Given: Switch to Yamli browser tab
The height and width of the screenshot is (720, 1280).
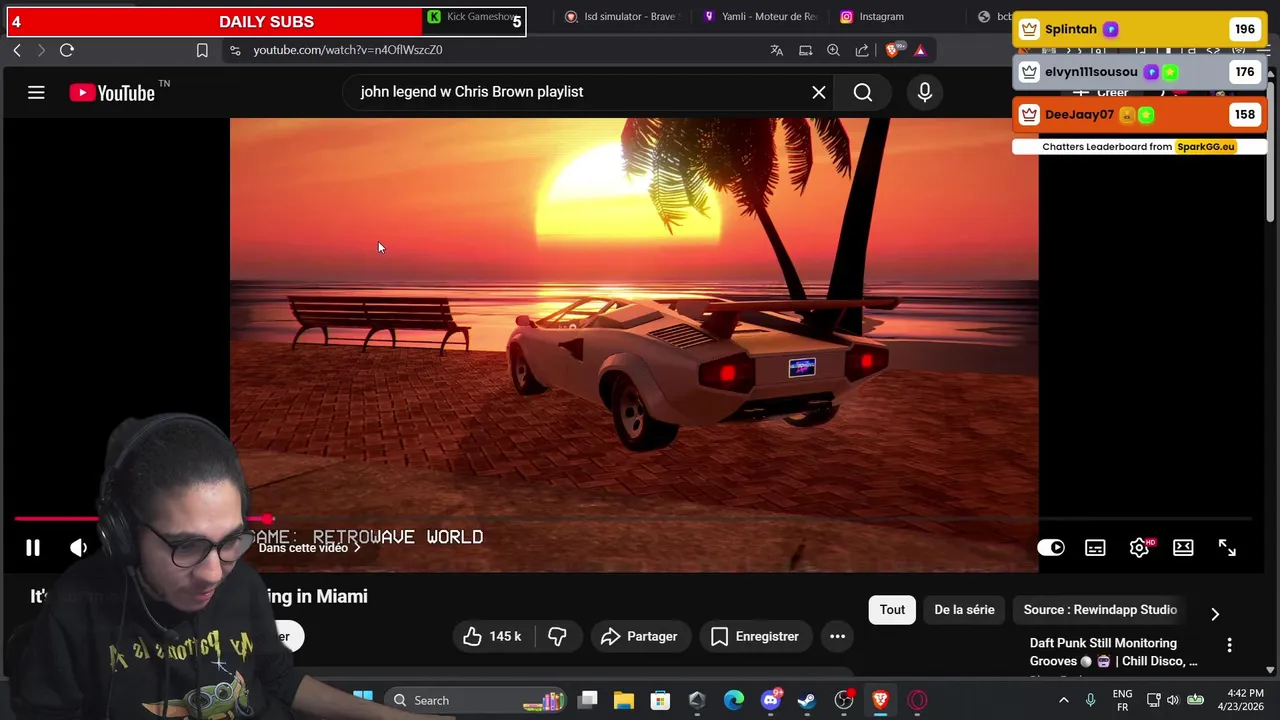Looking at the screenshot, I should (760, 17).
